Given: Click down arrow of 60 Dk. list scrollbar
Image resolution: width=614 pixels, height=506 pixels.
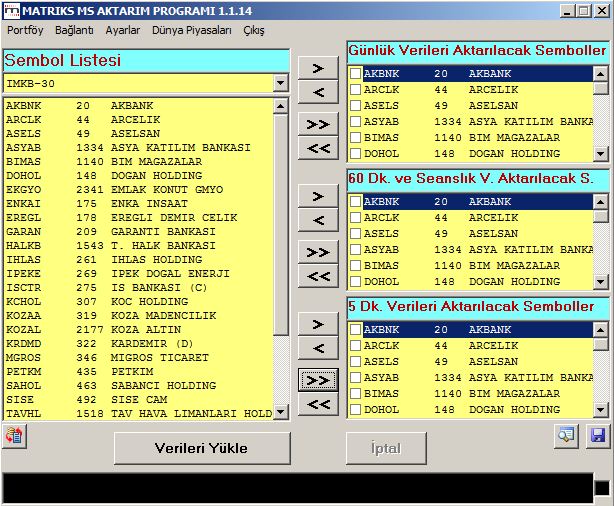Looking at the screenshot, I should [x=601, y=282].
